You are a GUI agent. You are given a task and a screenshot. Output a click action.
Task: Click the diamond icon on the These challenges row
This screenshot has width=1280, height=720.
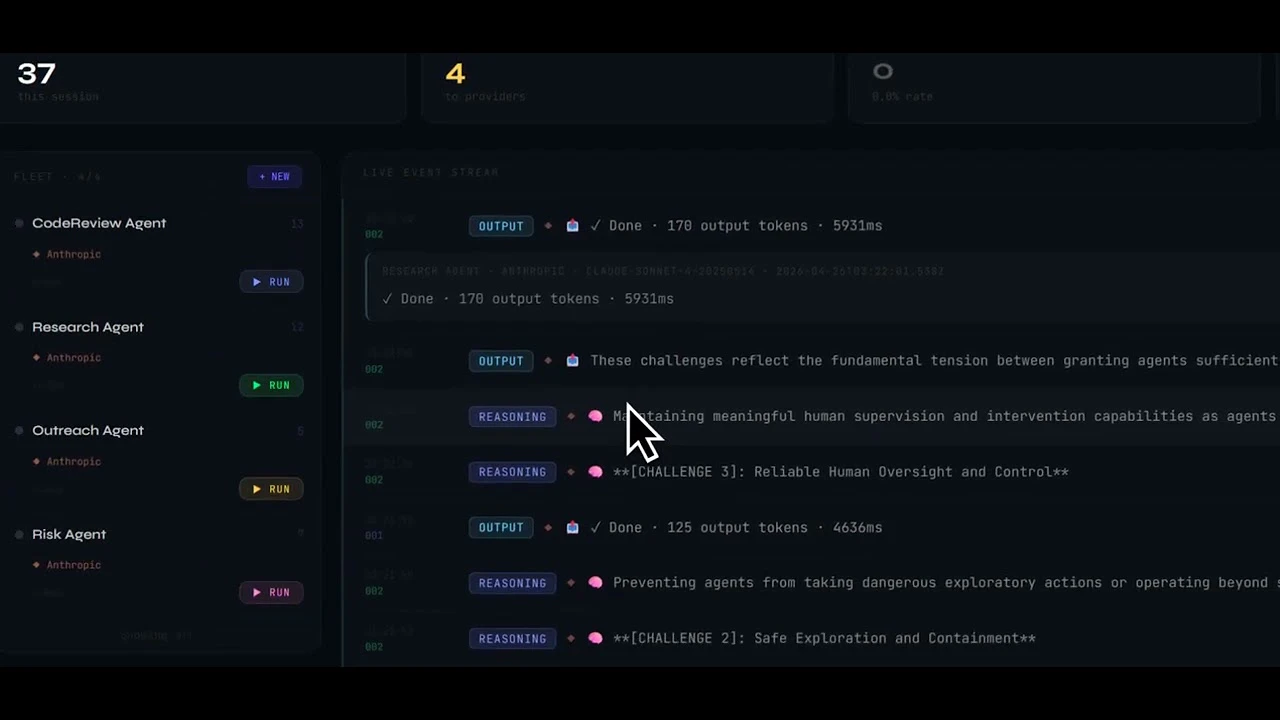coord(548,361)
